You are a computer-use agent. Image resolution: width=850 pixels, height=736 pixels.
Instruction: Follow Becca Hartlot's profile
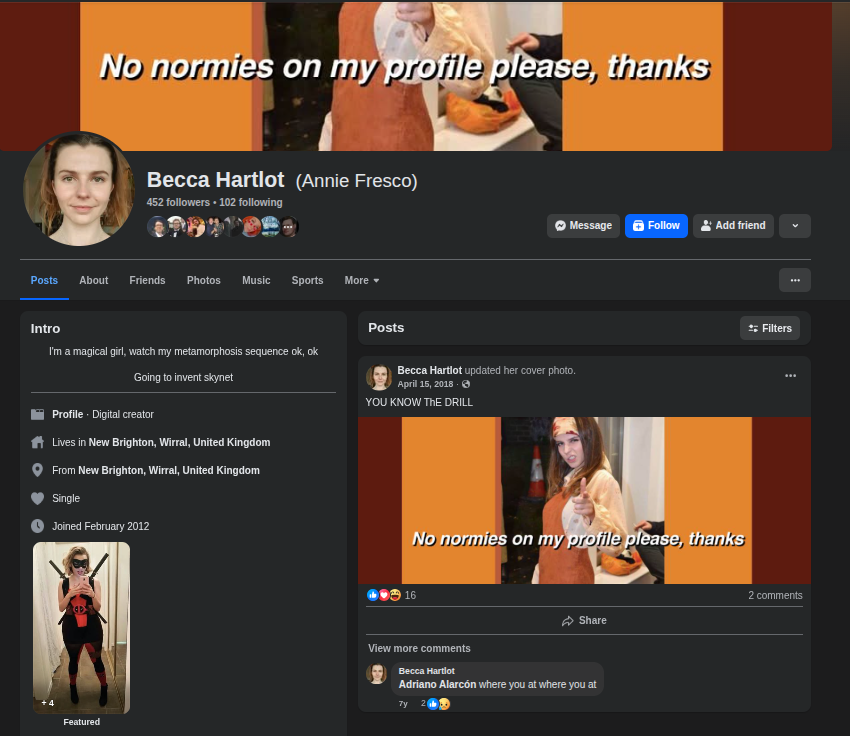(x=656, y=226)
